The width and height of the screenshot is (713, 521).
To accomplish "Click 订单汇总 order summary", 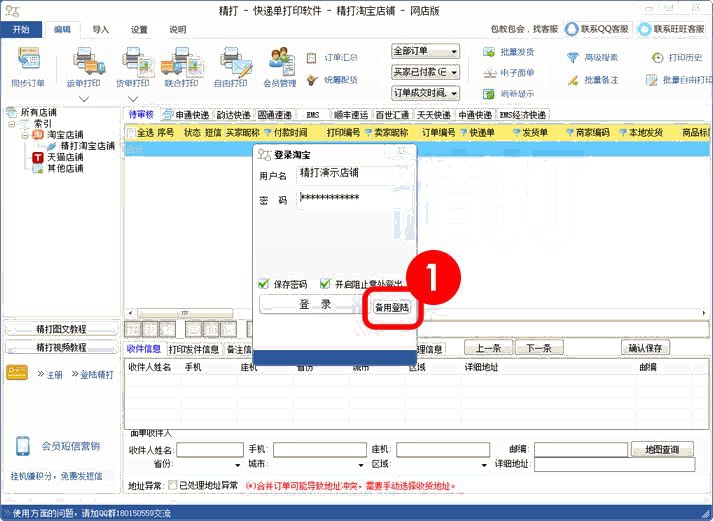I will pos(332,58).
